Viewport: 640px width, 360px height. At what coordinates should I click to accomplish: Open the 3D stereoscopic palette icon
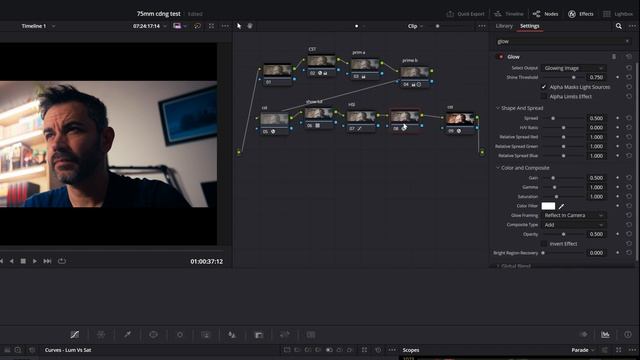(x=311, y=335)
